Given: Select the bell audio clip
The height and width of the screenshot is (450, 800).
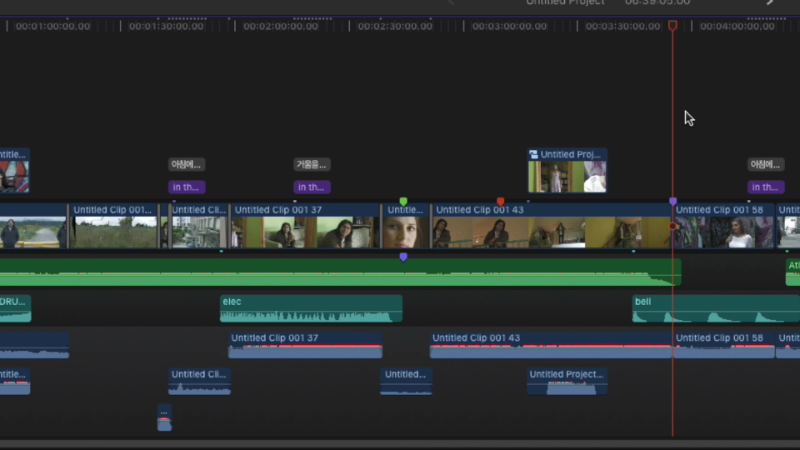Looking at the screenshot, I should pyautogui.click(x=715, y=309).
